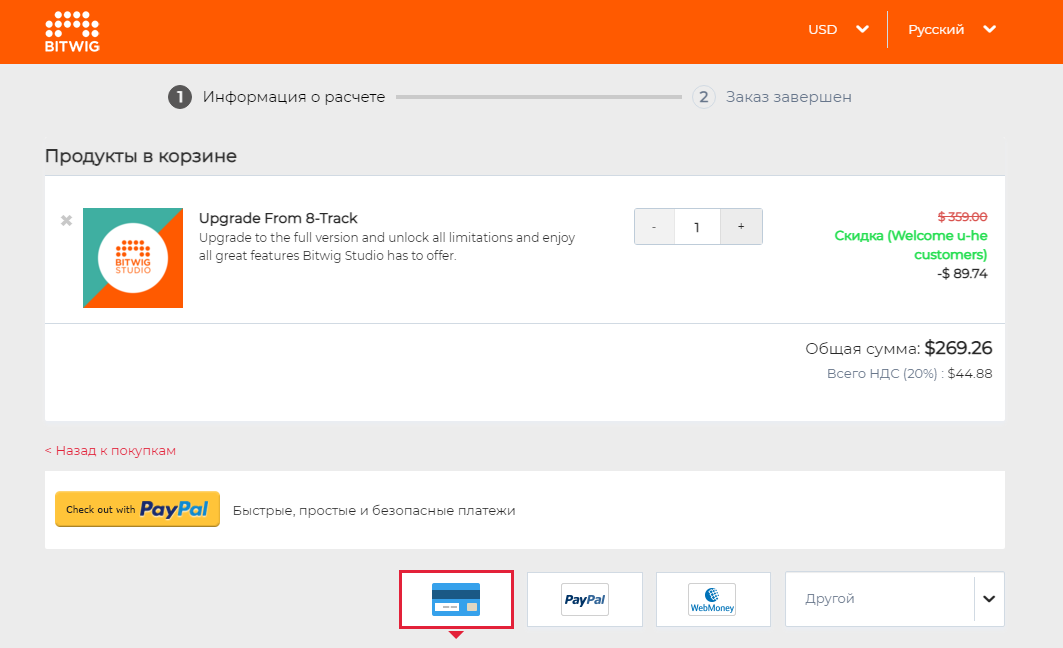Click step 1 Информация о расчете
The height and width of the screenshot is (648, 1063).
tap(277, 97)
